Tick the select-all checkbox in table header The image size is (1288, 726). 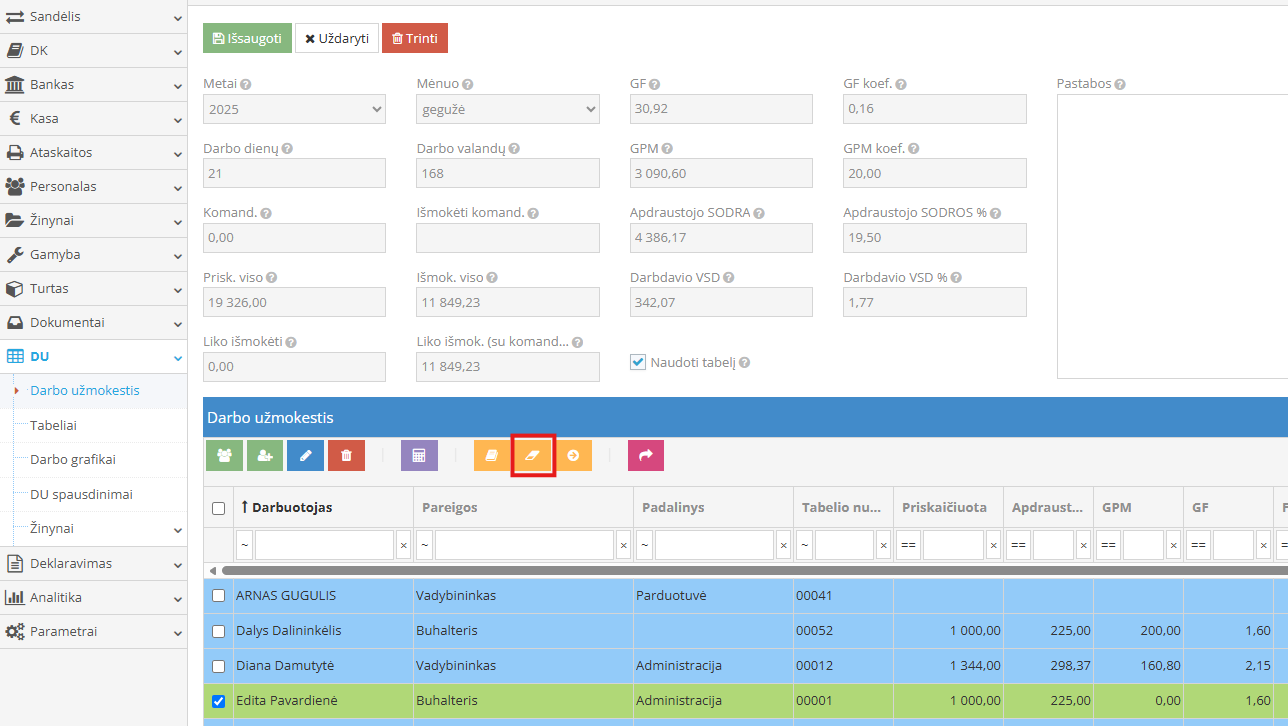click(x=219, y=508)
